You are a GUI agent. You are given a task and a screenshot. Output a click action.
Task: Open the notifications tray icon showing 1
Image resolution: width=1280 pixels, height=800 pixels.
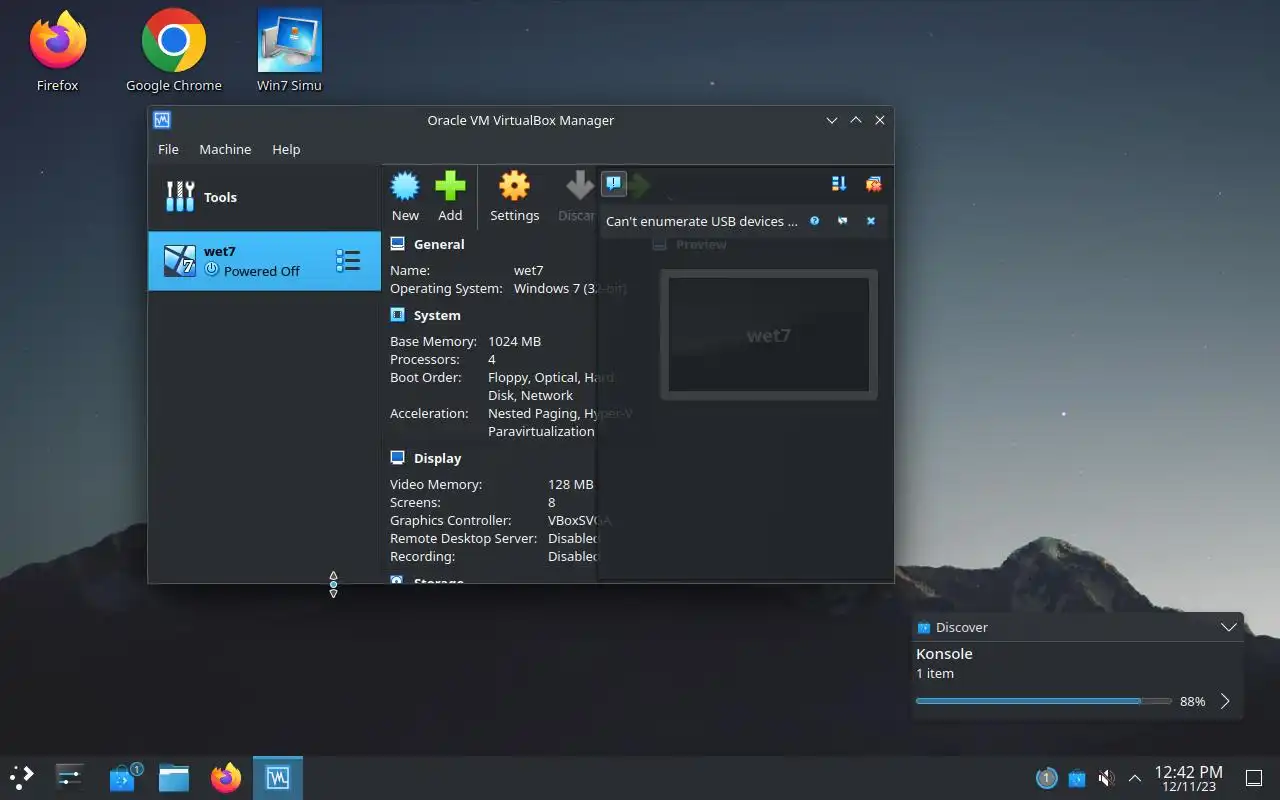click(1046, 777)
